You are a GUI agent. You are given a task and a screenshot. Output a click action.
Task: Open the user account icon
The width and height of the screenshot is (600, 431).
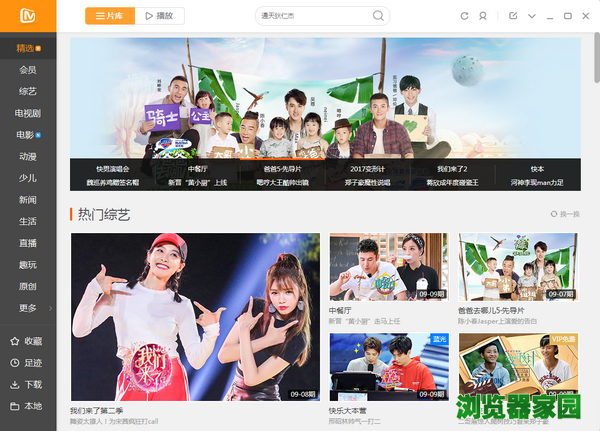483,16
